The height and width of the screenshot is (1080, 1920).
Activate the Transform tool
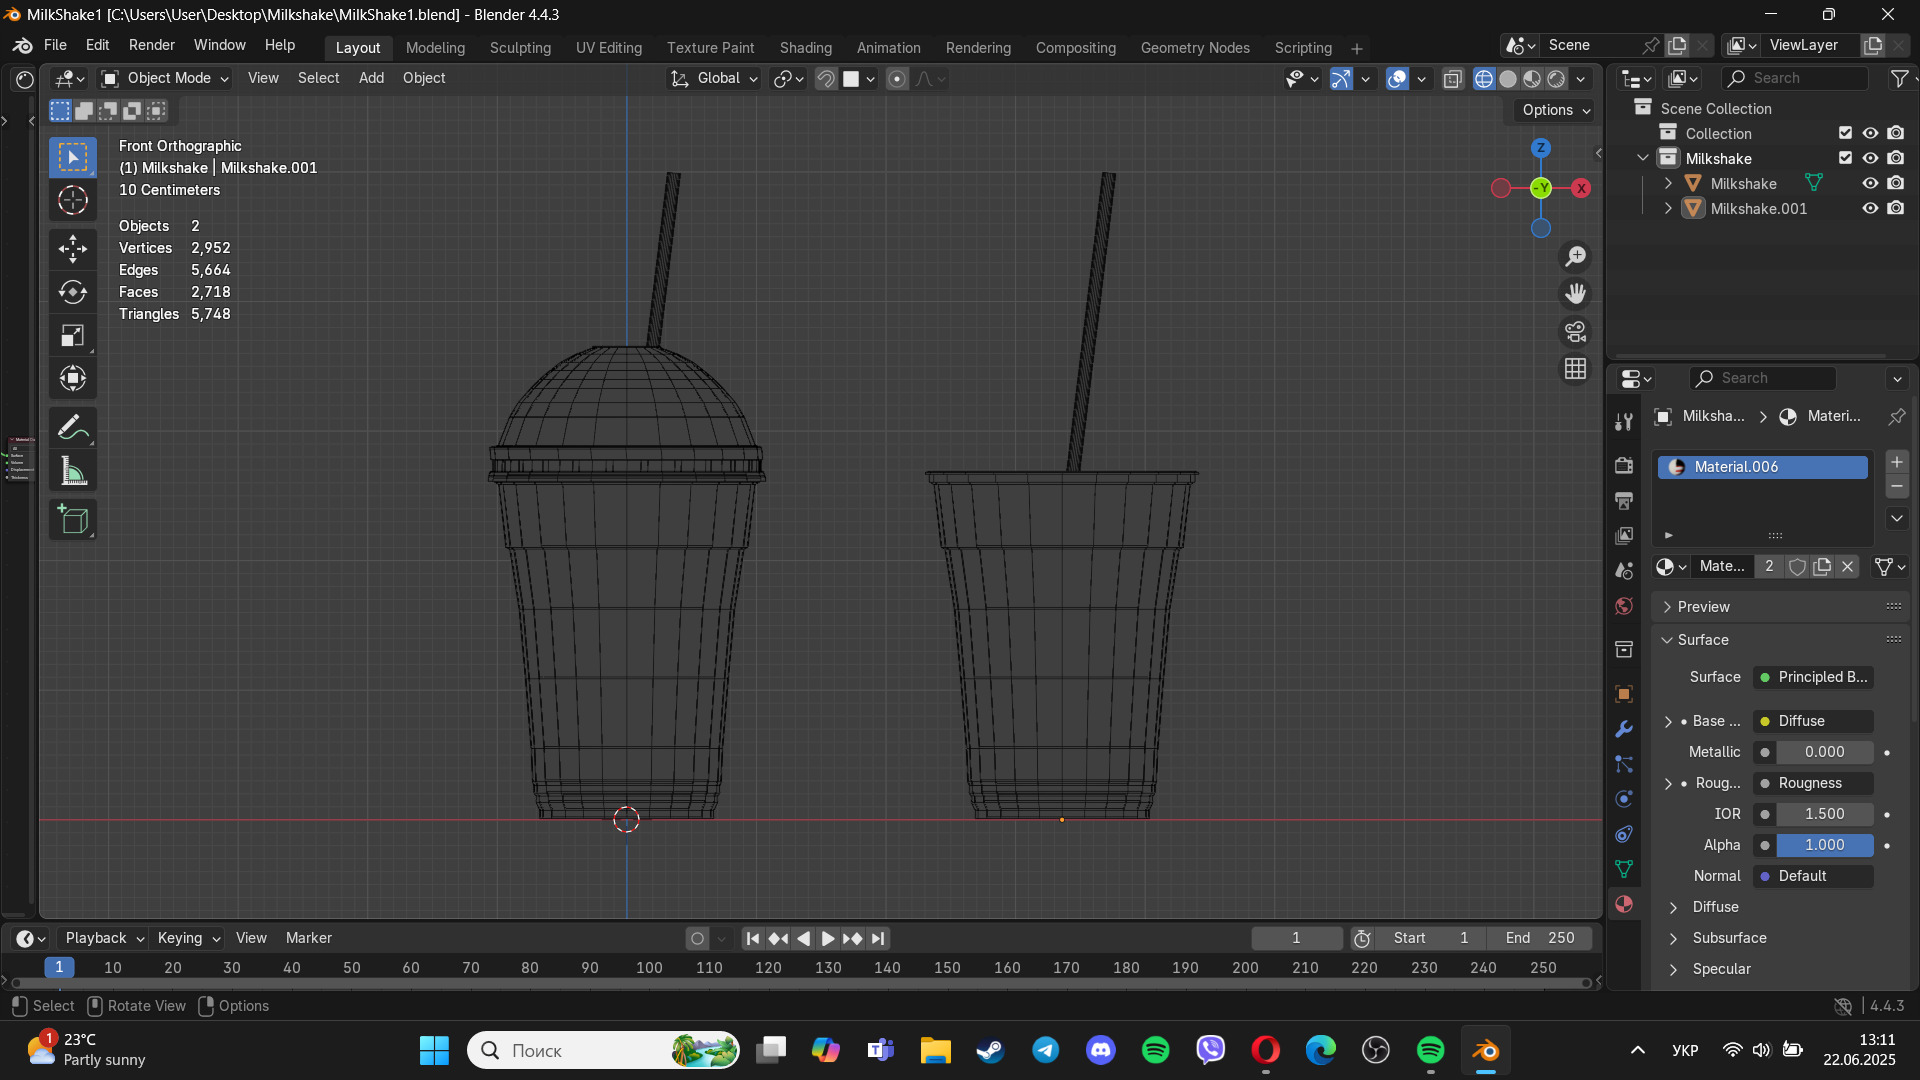[73, 378]
